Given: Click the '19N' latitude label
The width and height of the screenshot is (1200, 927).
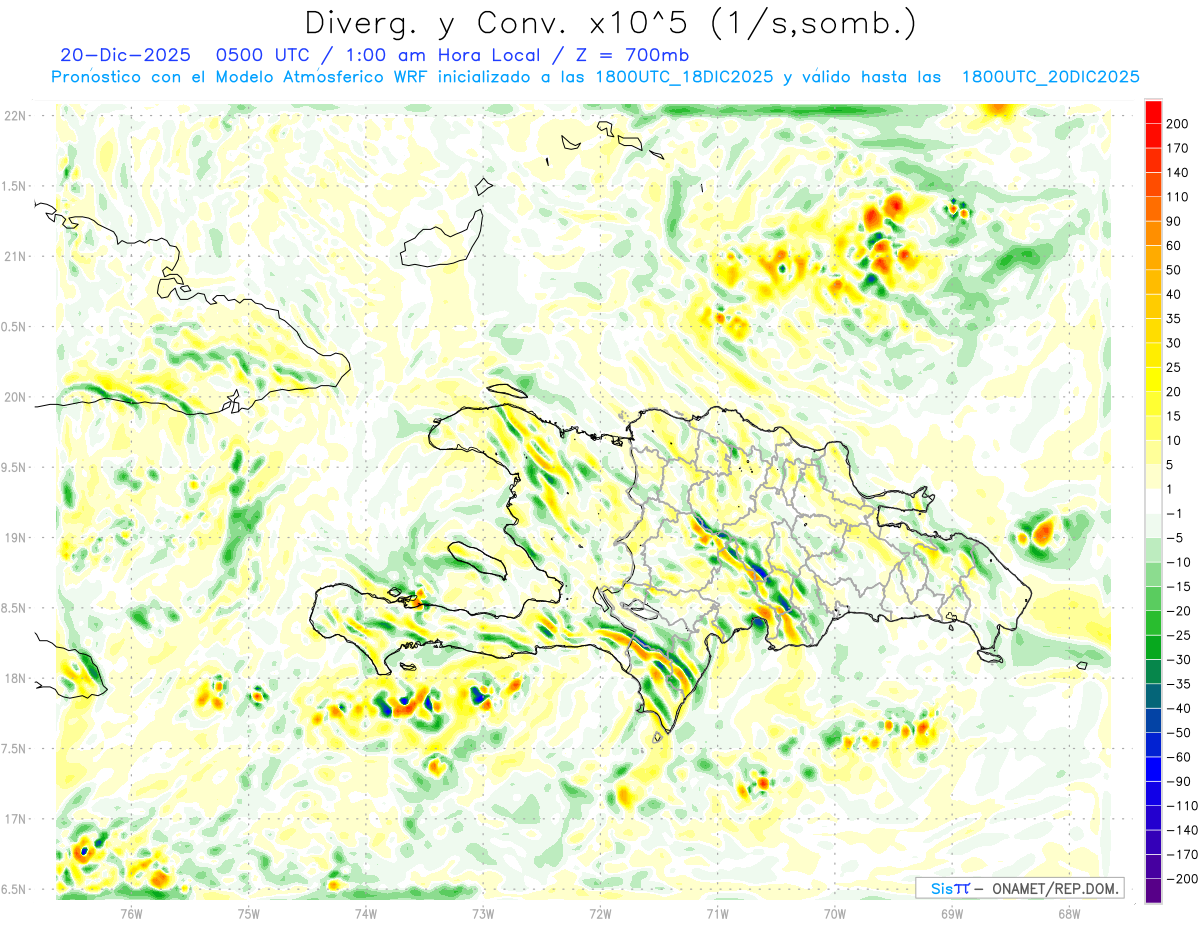Looking at the screenshot, I should (14, 538).
